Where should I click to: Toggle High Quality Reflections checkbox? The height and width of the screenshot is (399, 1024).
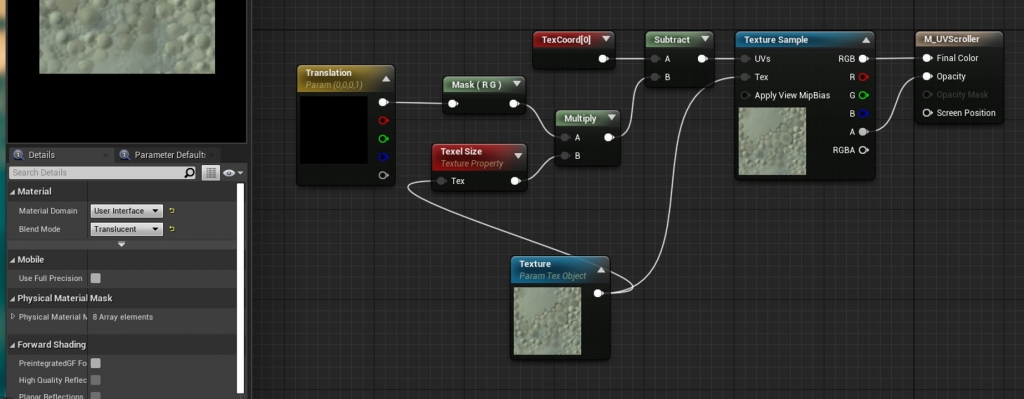click(96, 380)
